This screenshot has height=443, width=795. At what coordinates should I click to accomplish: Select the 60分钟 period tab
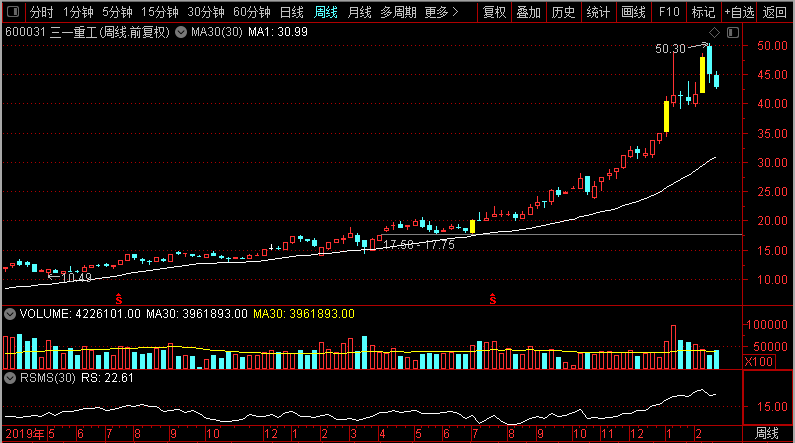coord(251,12)
